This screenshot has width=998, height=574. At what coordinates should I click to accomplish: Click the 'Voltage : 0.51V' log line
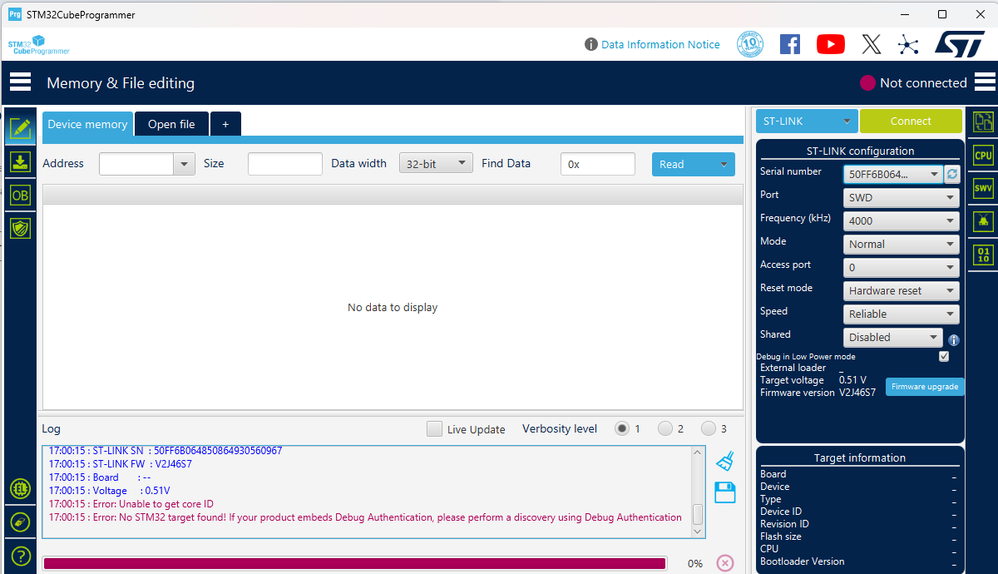pos(109,491)
